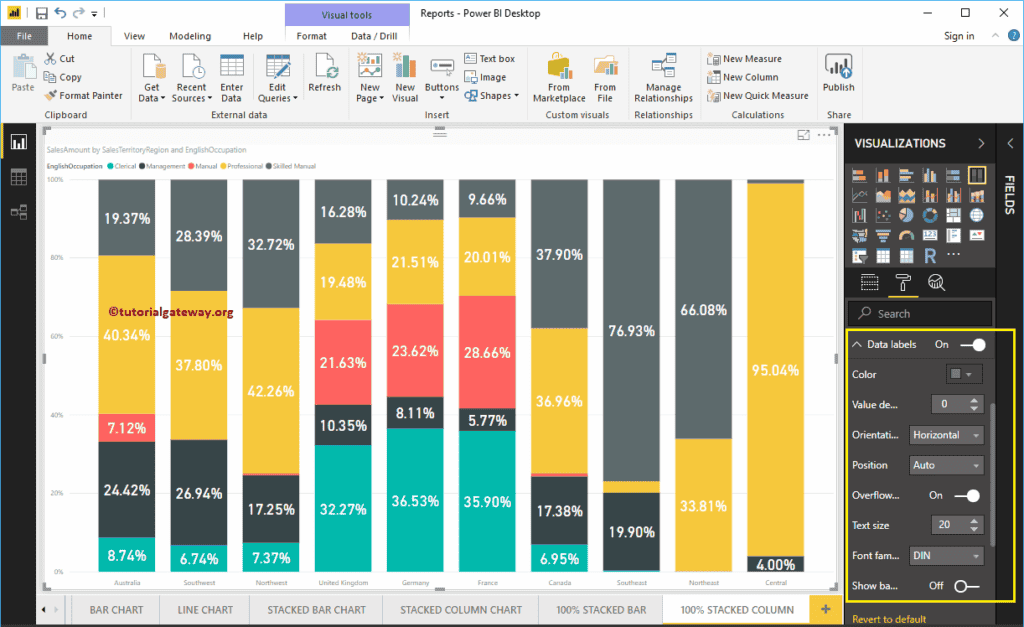This screenshot has height=627, width=1024.
Task: Enable the Show background toggle
Action: point(969,585)
